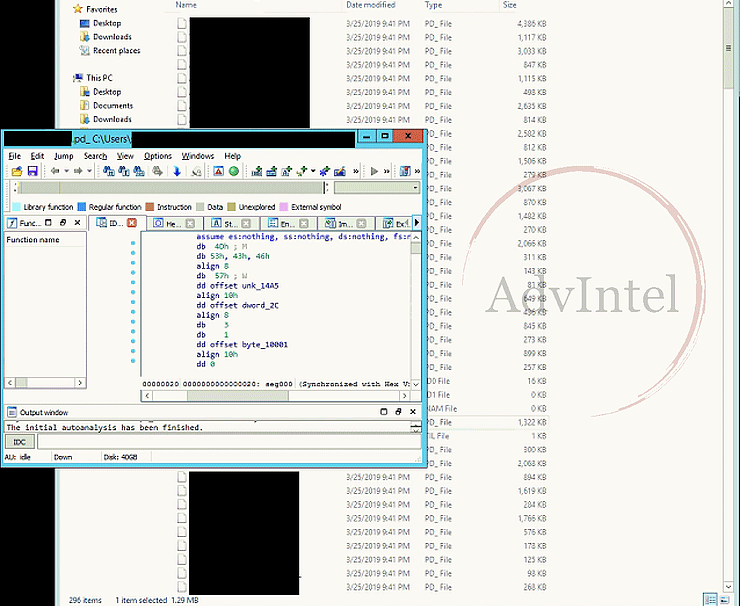Switch to the Enums tab
The image size is (740, 606).
(288, 223)
